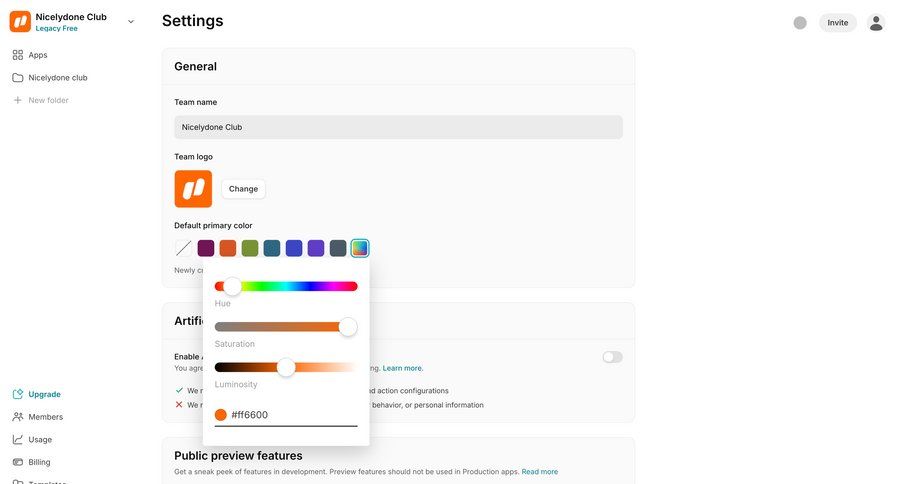Screen dimensions: 900x484
Task: Open the Upgrade icon in sidebar
Action: click(18, 394)
